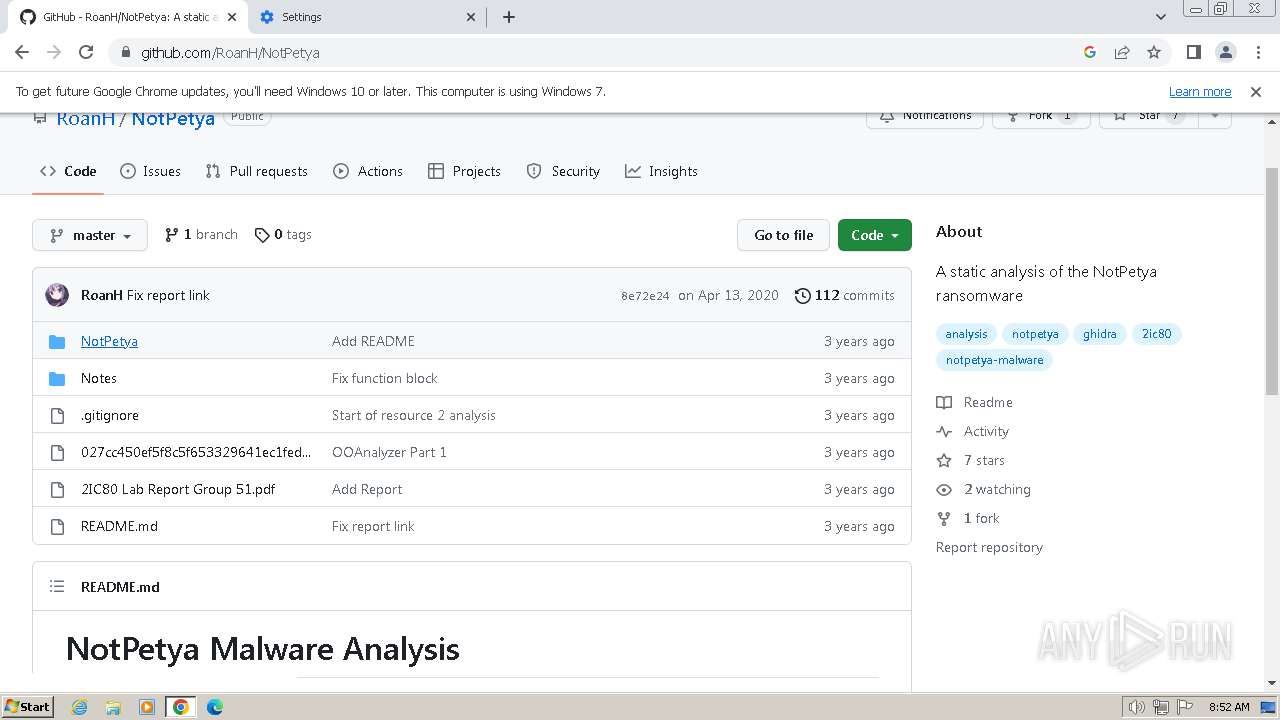1280x720 pixels.
Task: Select the notpetya topic tag
Action: click(1035, 334)
